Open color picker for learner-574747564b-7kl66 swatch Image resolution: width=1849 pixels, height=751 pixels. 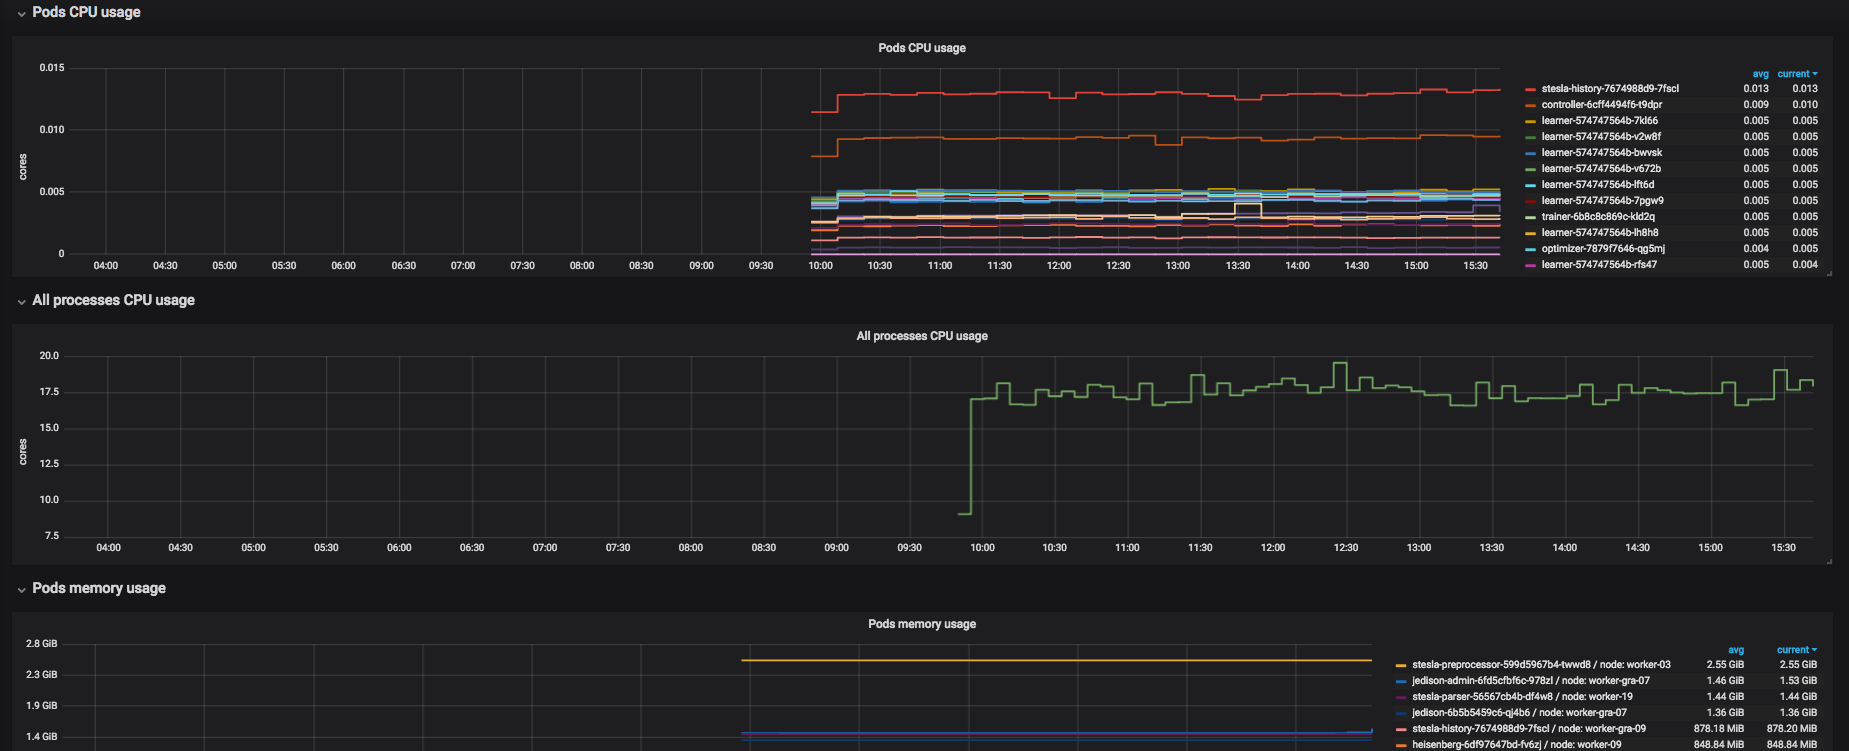pyautogui.click(x=1530, y=121)
